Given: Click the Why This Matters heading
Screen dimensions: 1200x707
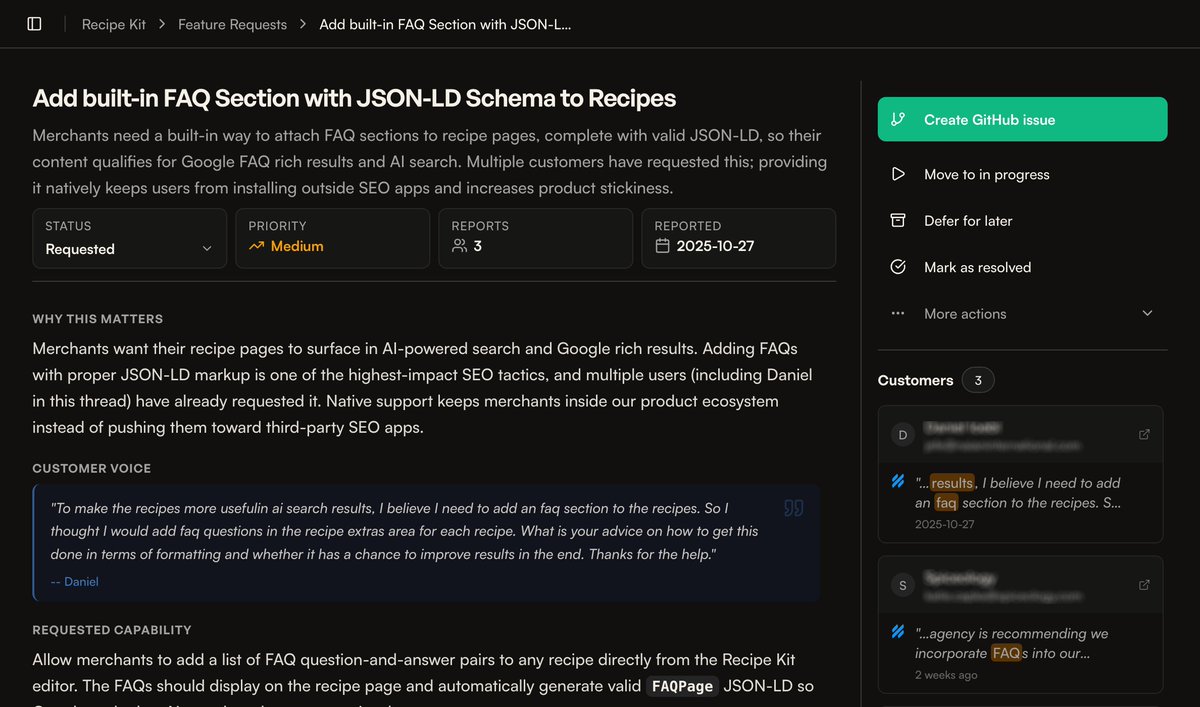Looking at the screenshot, I should pos(97,319).
